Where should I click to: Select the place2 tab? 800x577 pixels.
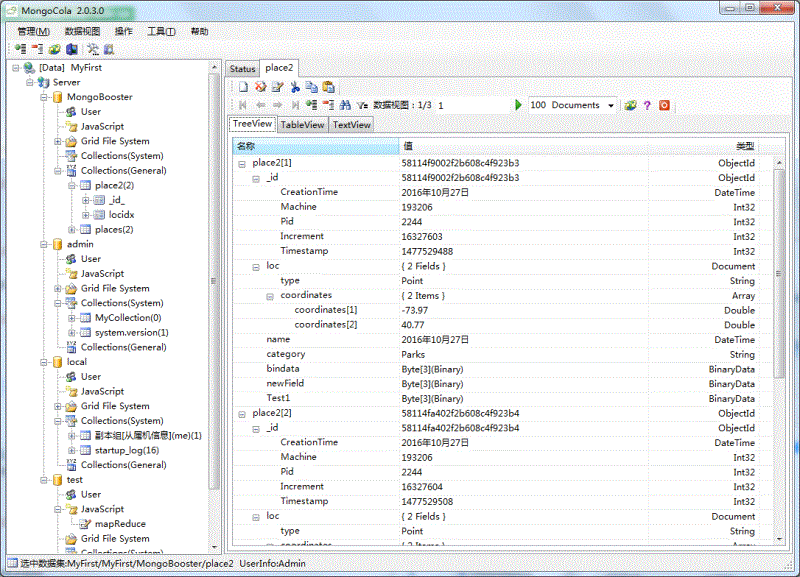click(279, 67)
